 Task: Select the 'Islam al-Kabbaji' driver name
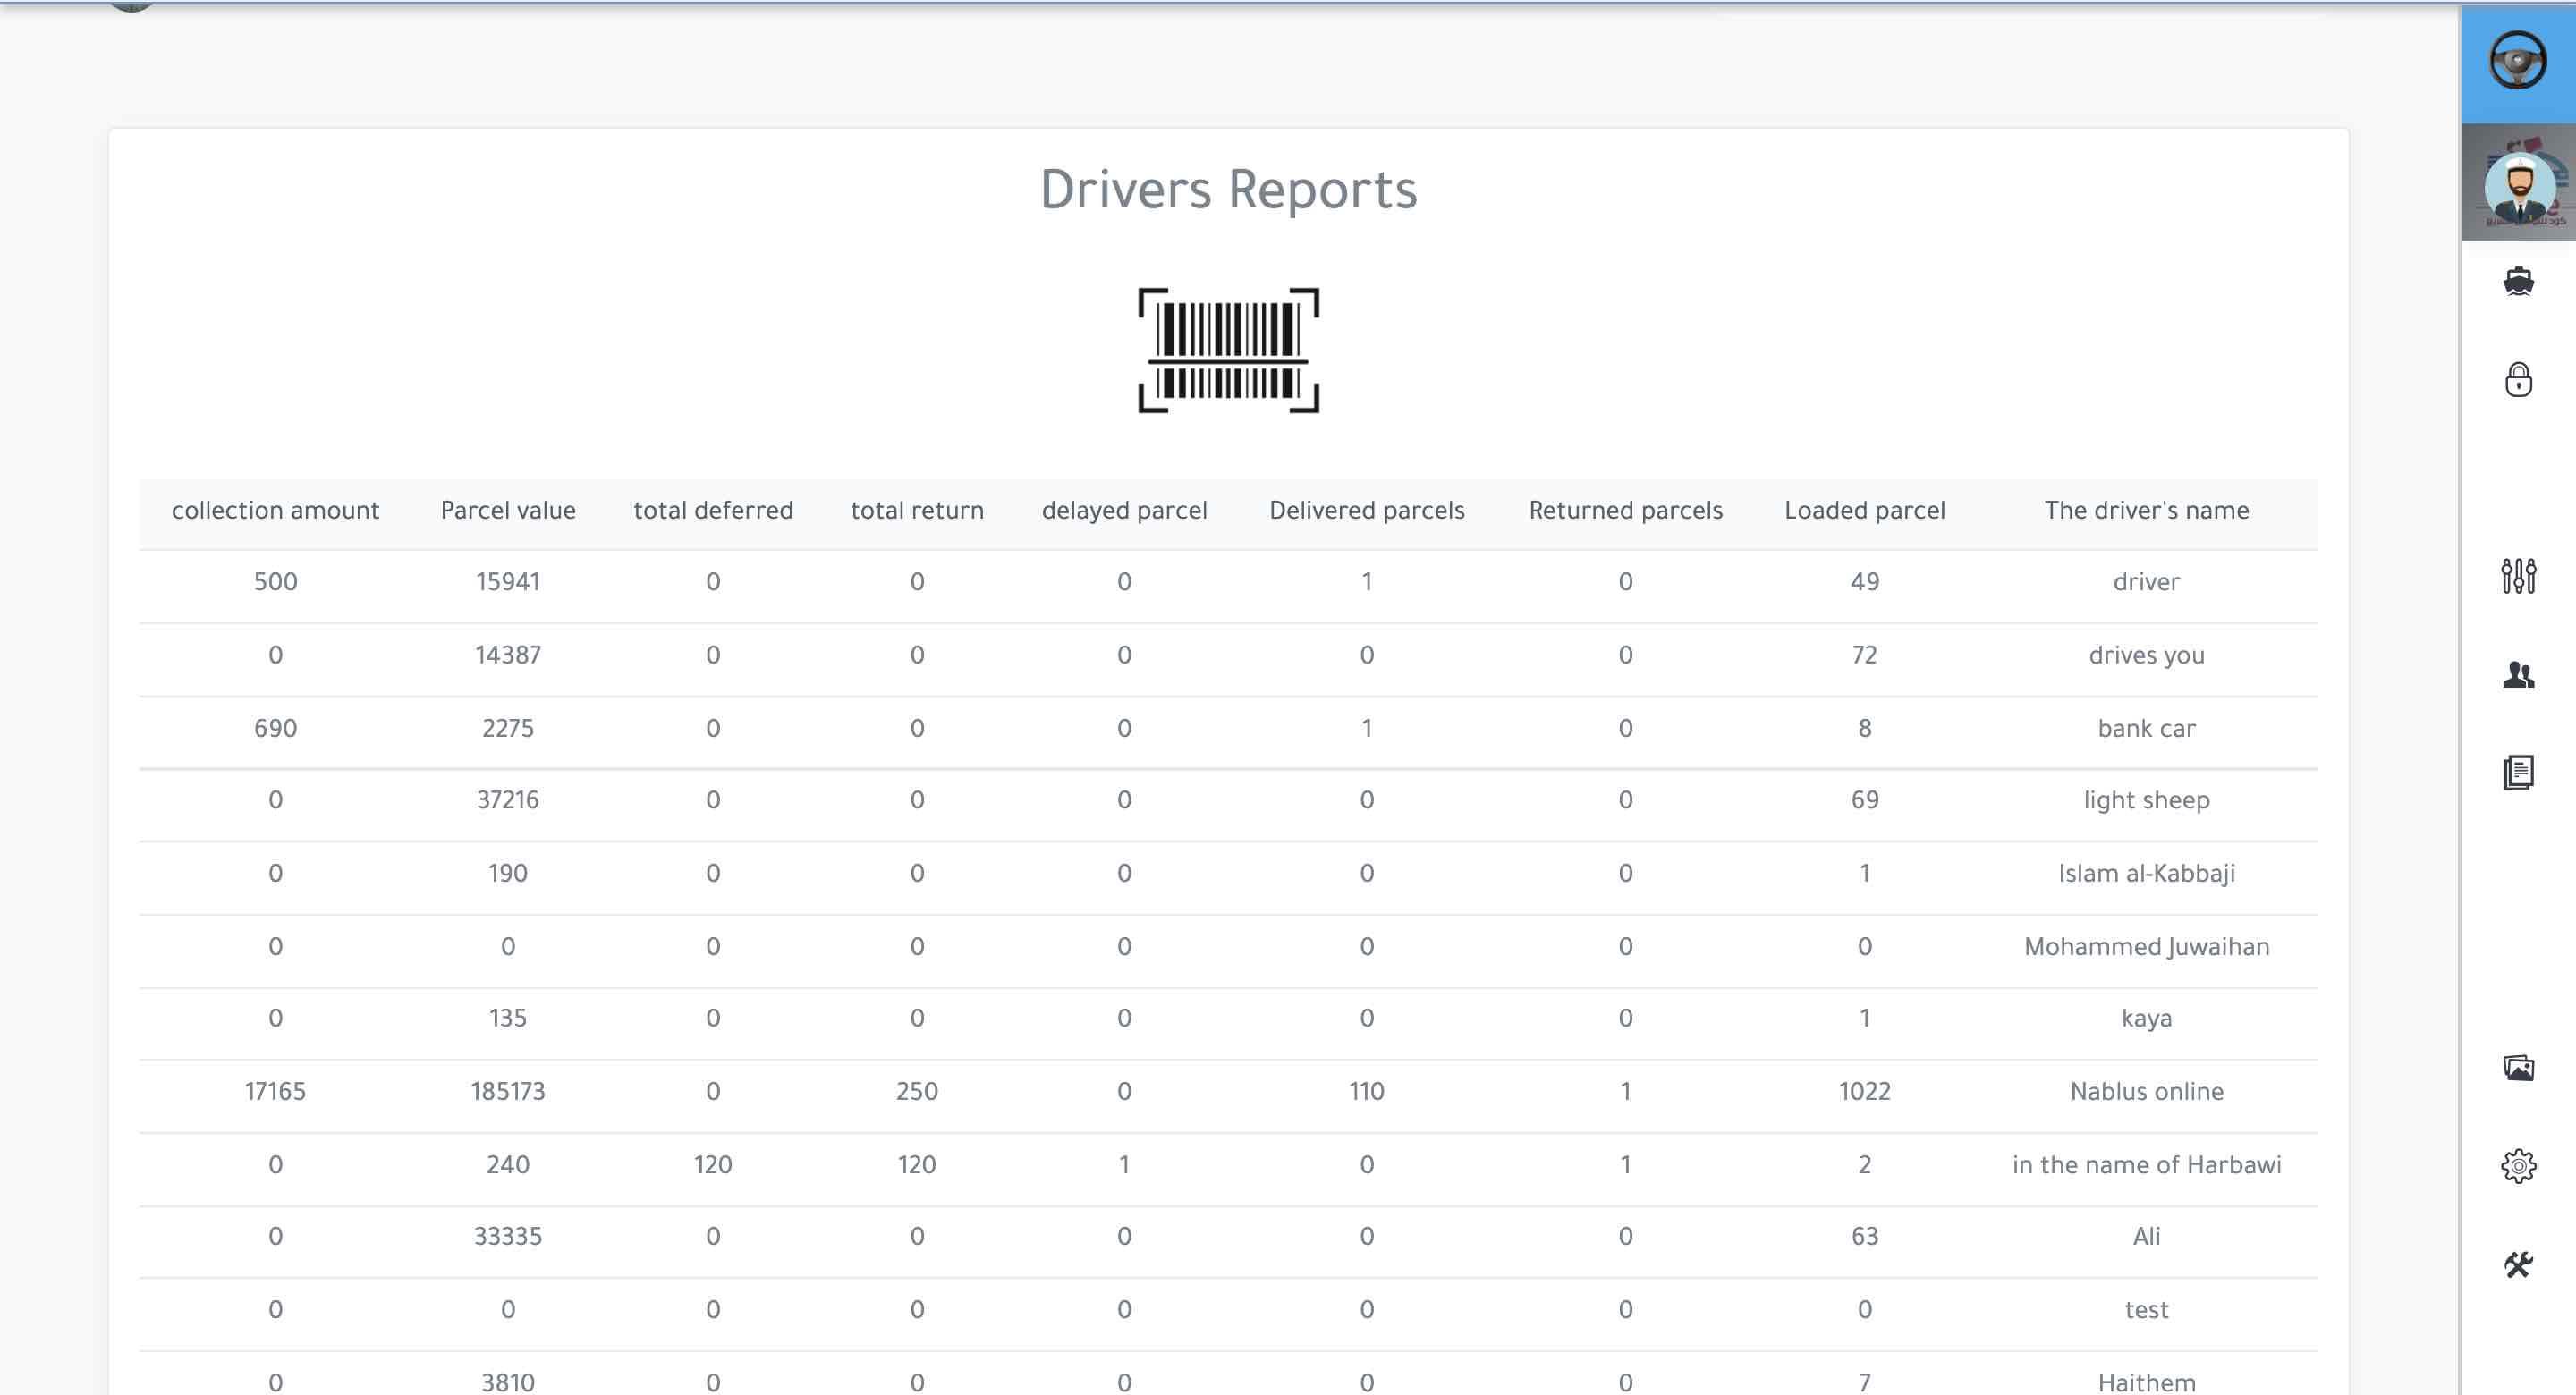click(2146, 873)
